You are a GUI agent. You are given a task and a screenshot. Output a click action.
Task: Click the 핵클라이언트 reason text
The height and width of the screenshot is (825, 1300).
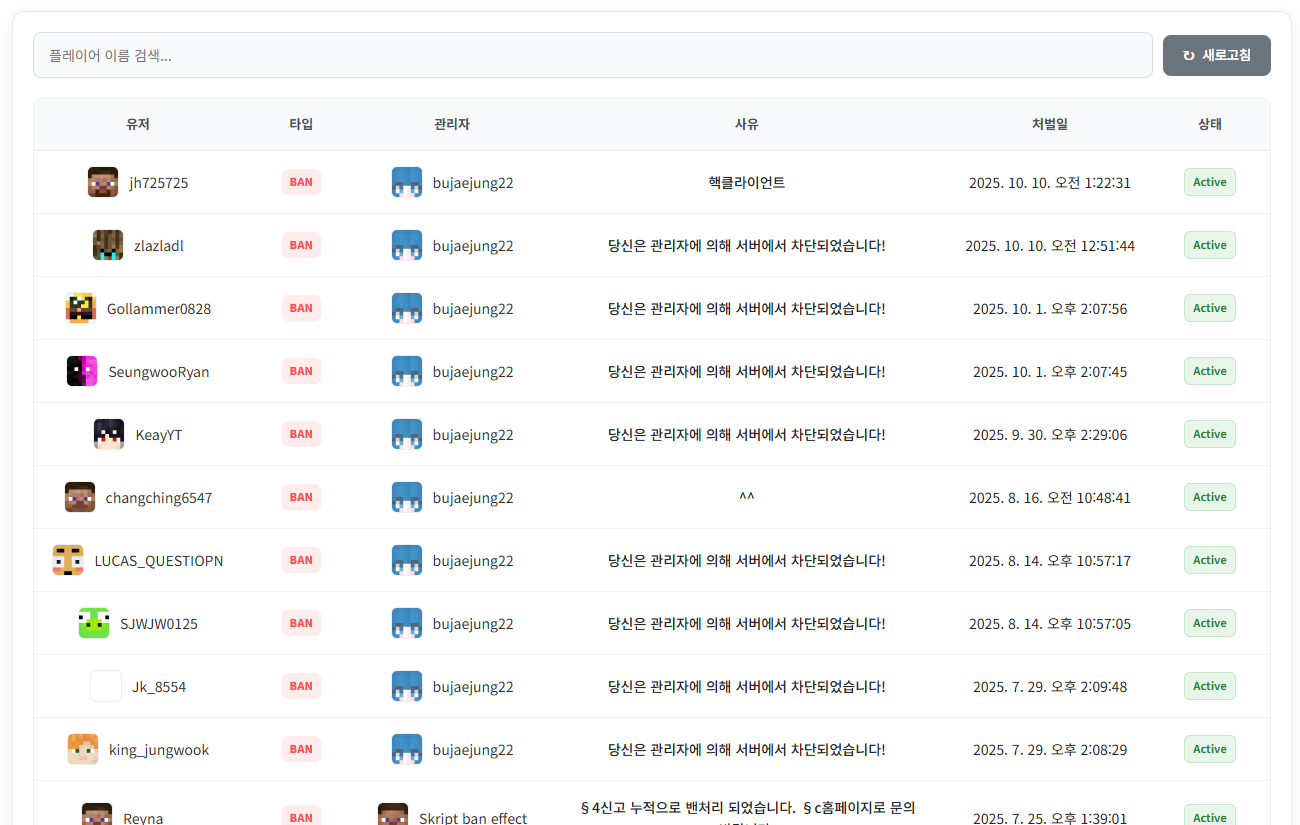click(746, 182)
